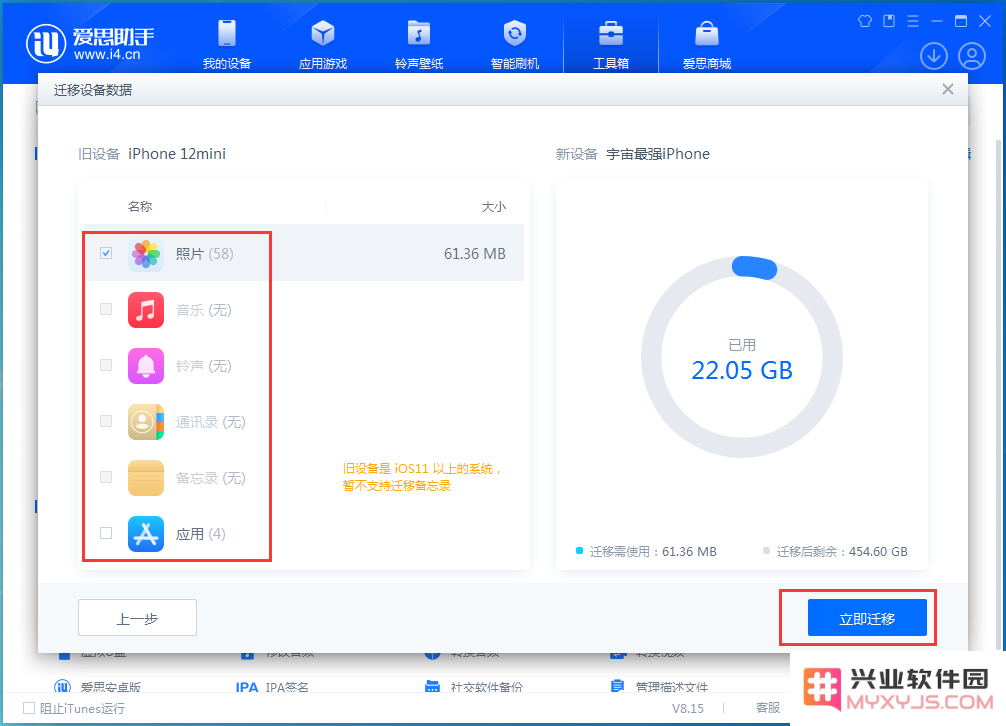Close the 迁移设备数据 dialog

click(x=948, y=89)
